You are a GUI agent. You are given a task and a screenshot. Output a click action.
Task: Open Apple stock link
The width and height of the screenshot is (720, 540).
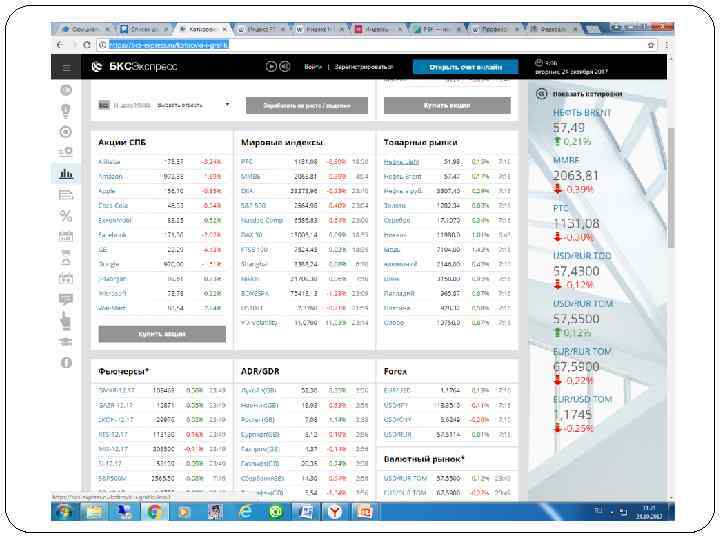click(x=107, y=191)
